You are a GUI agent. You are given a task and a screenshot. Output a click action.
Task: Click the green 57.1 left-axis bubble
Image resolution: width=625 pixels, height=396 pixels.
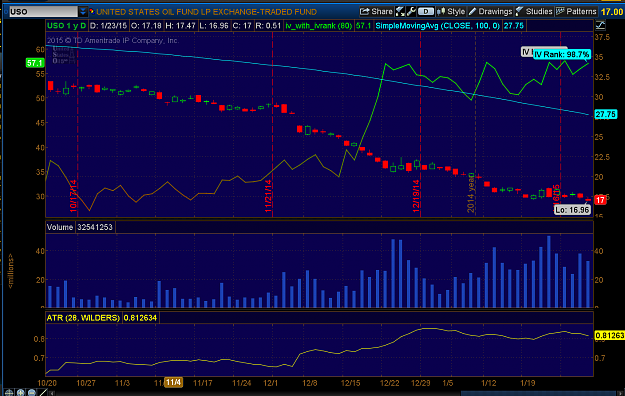[x=35, y=63]
